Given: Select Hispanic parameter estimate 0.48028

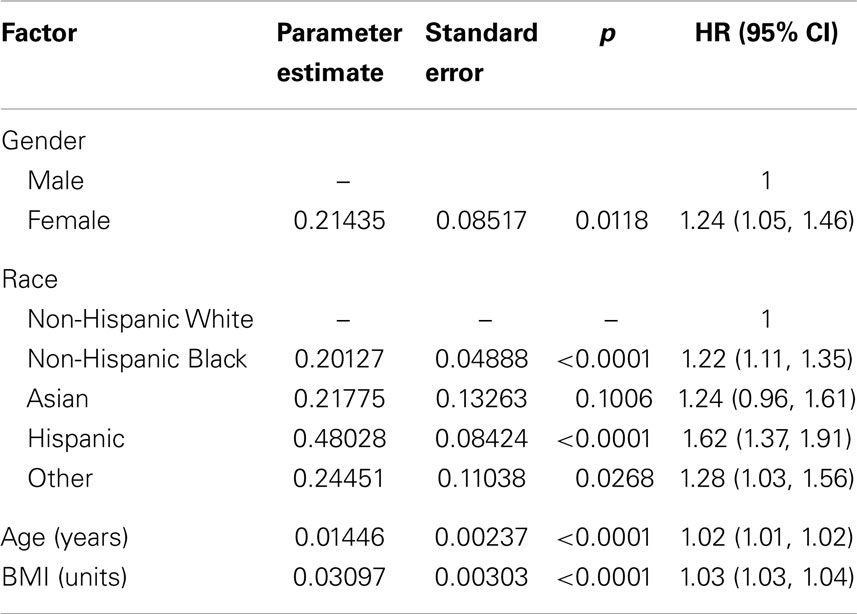Looking at the screenshot, I should (x=339, y=438).
